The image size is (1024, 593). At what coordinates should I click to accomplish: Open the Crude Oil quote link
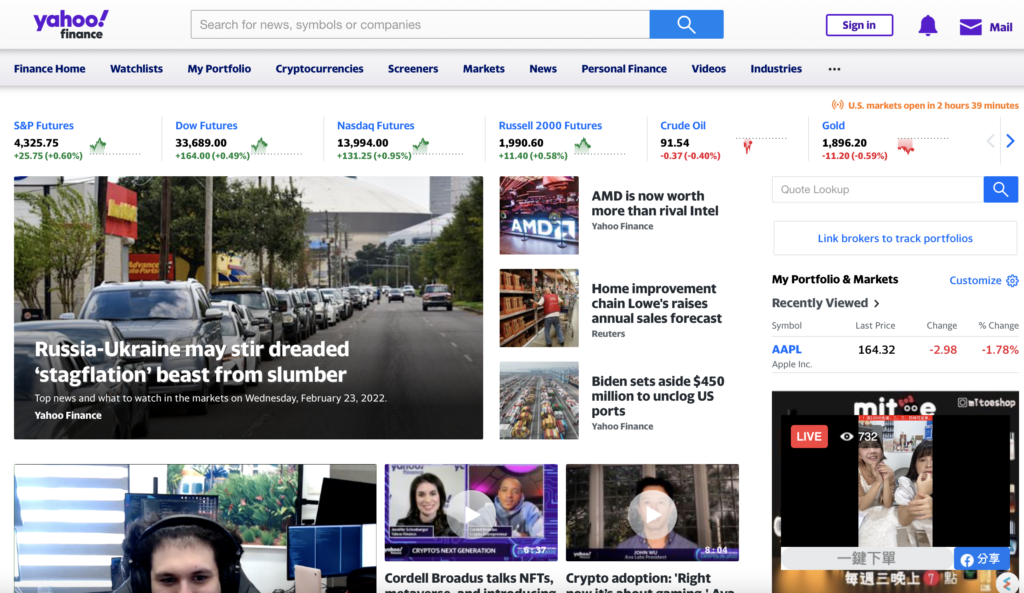pyautogui.click(x=682, y=125)
